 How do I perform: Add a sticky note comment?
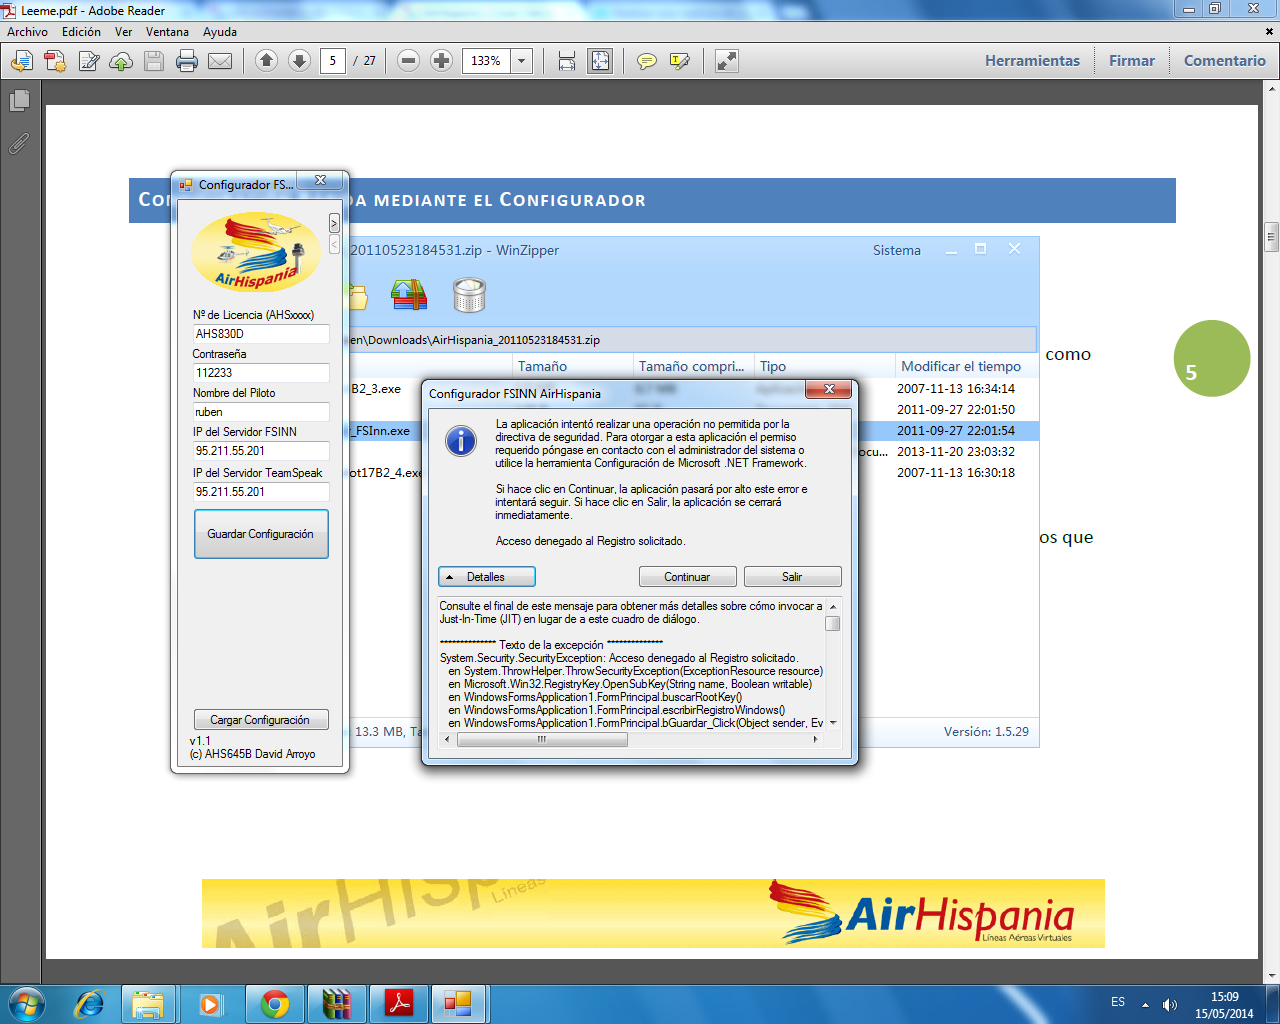coord(647,61)
